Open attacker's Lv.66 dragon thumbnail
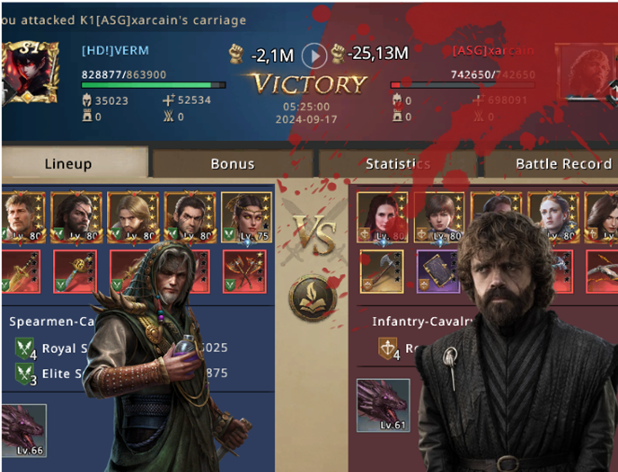This screenshot has height=472, width=618. pos(24,431)
